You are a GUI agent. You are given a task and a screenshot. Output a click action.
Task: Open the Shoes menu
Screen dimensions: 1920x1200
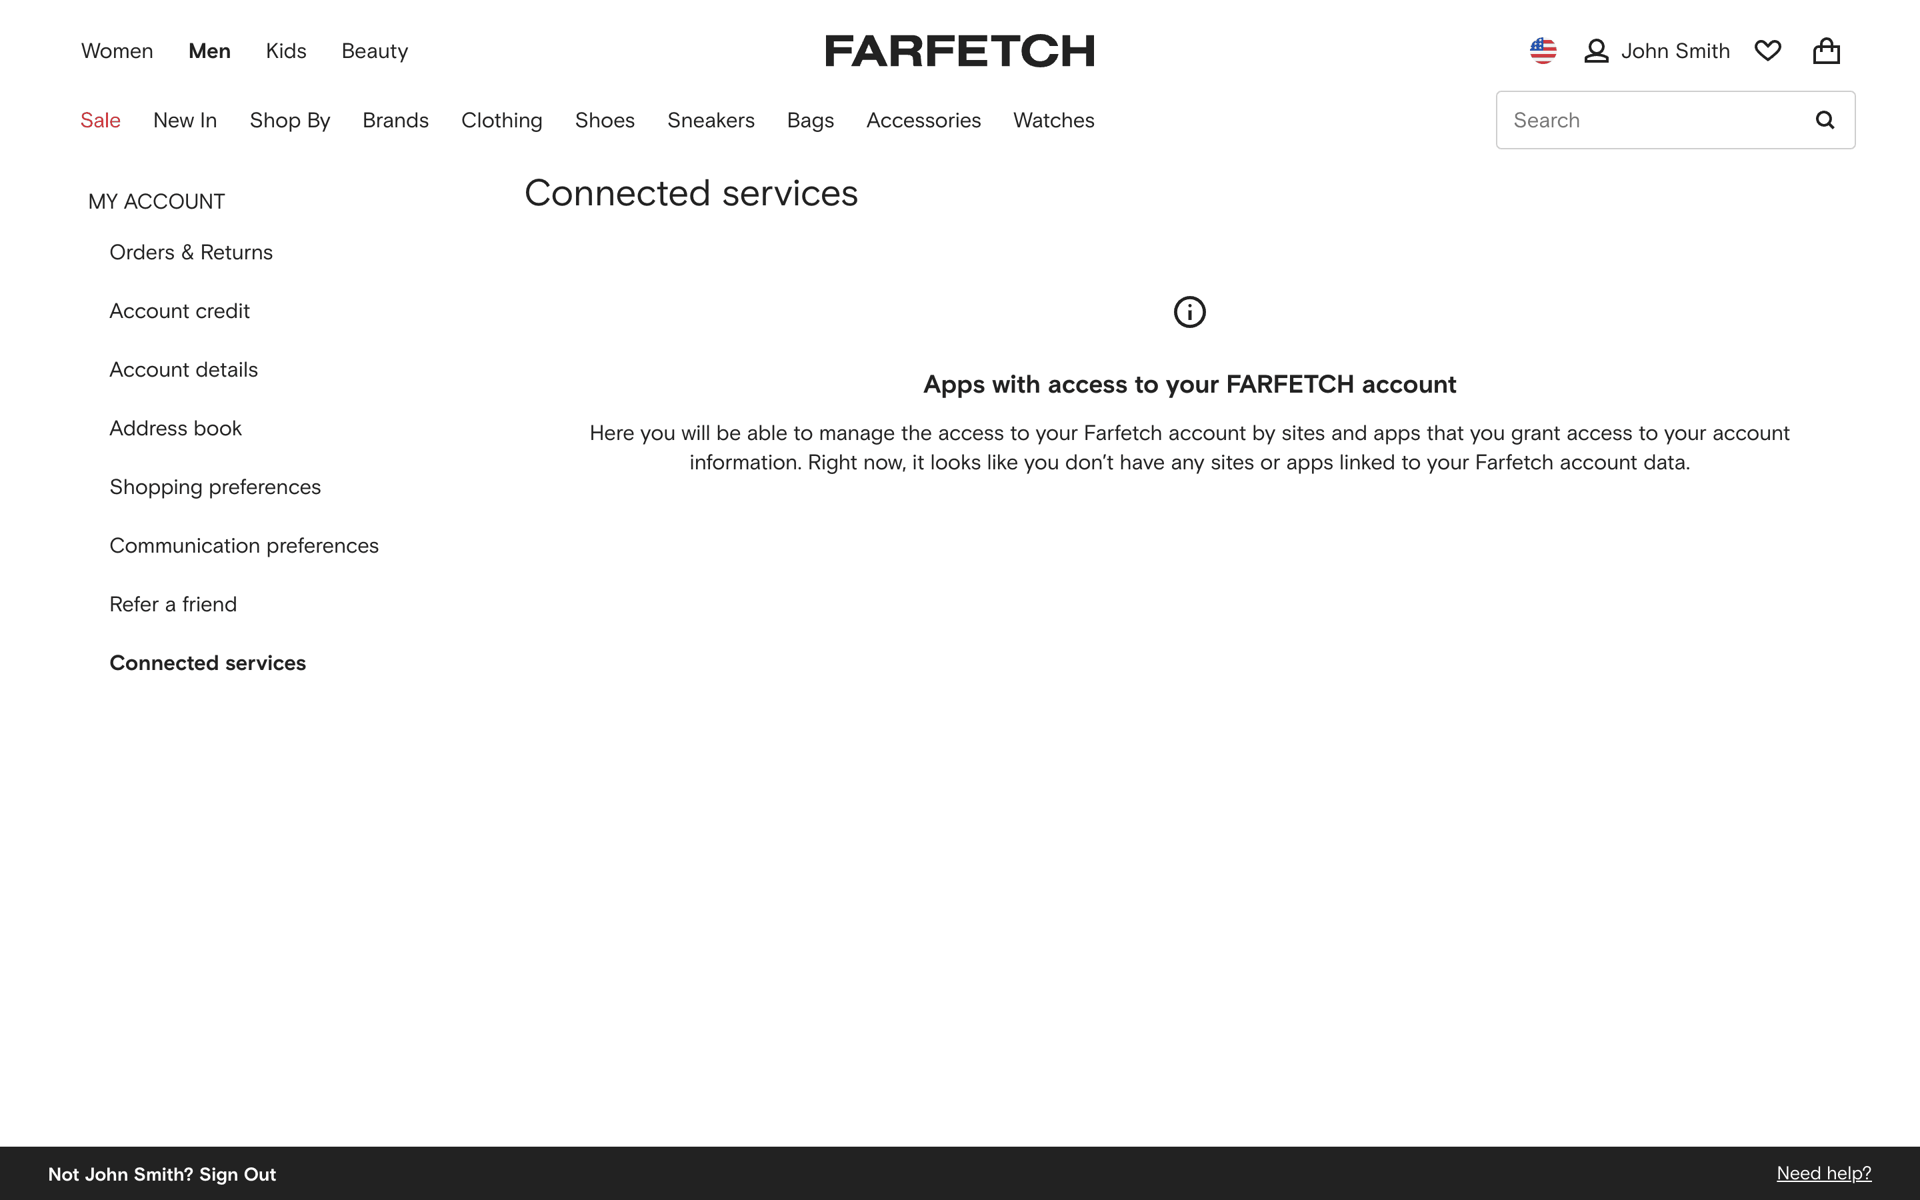click(605, 120)
